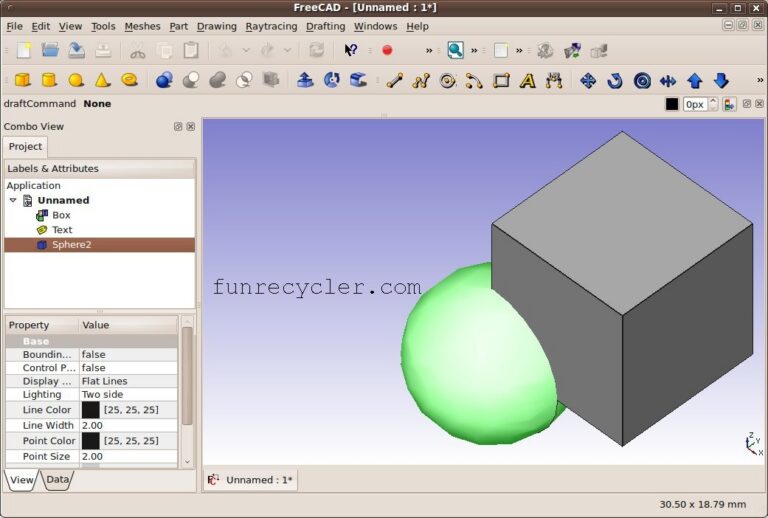Select the Draft Circle tool
The width and height of the screenshot is (768, 518).
[448, 80]
